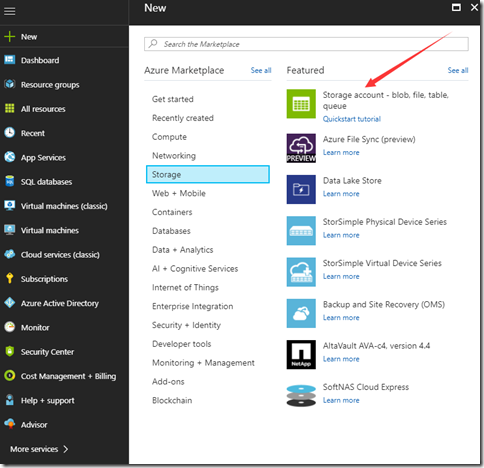The height and width of the screenshot is (468, 484).
Task: Open AI + Cognitive Services category
Action: pyautogui.click(x=195, y=269)
